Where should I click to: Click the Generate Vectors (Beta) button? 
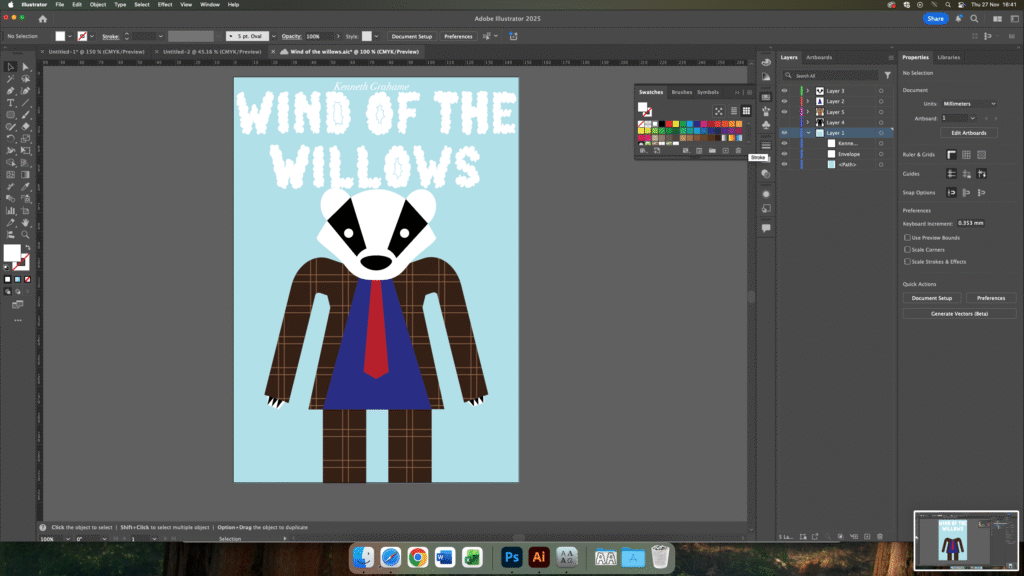coord(959,313)
